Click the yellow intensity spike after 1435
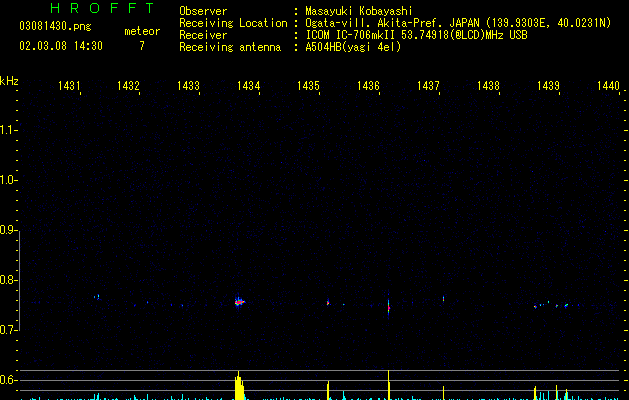This screenshot has height=400, width=629. [328, 390]
